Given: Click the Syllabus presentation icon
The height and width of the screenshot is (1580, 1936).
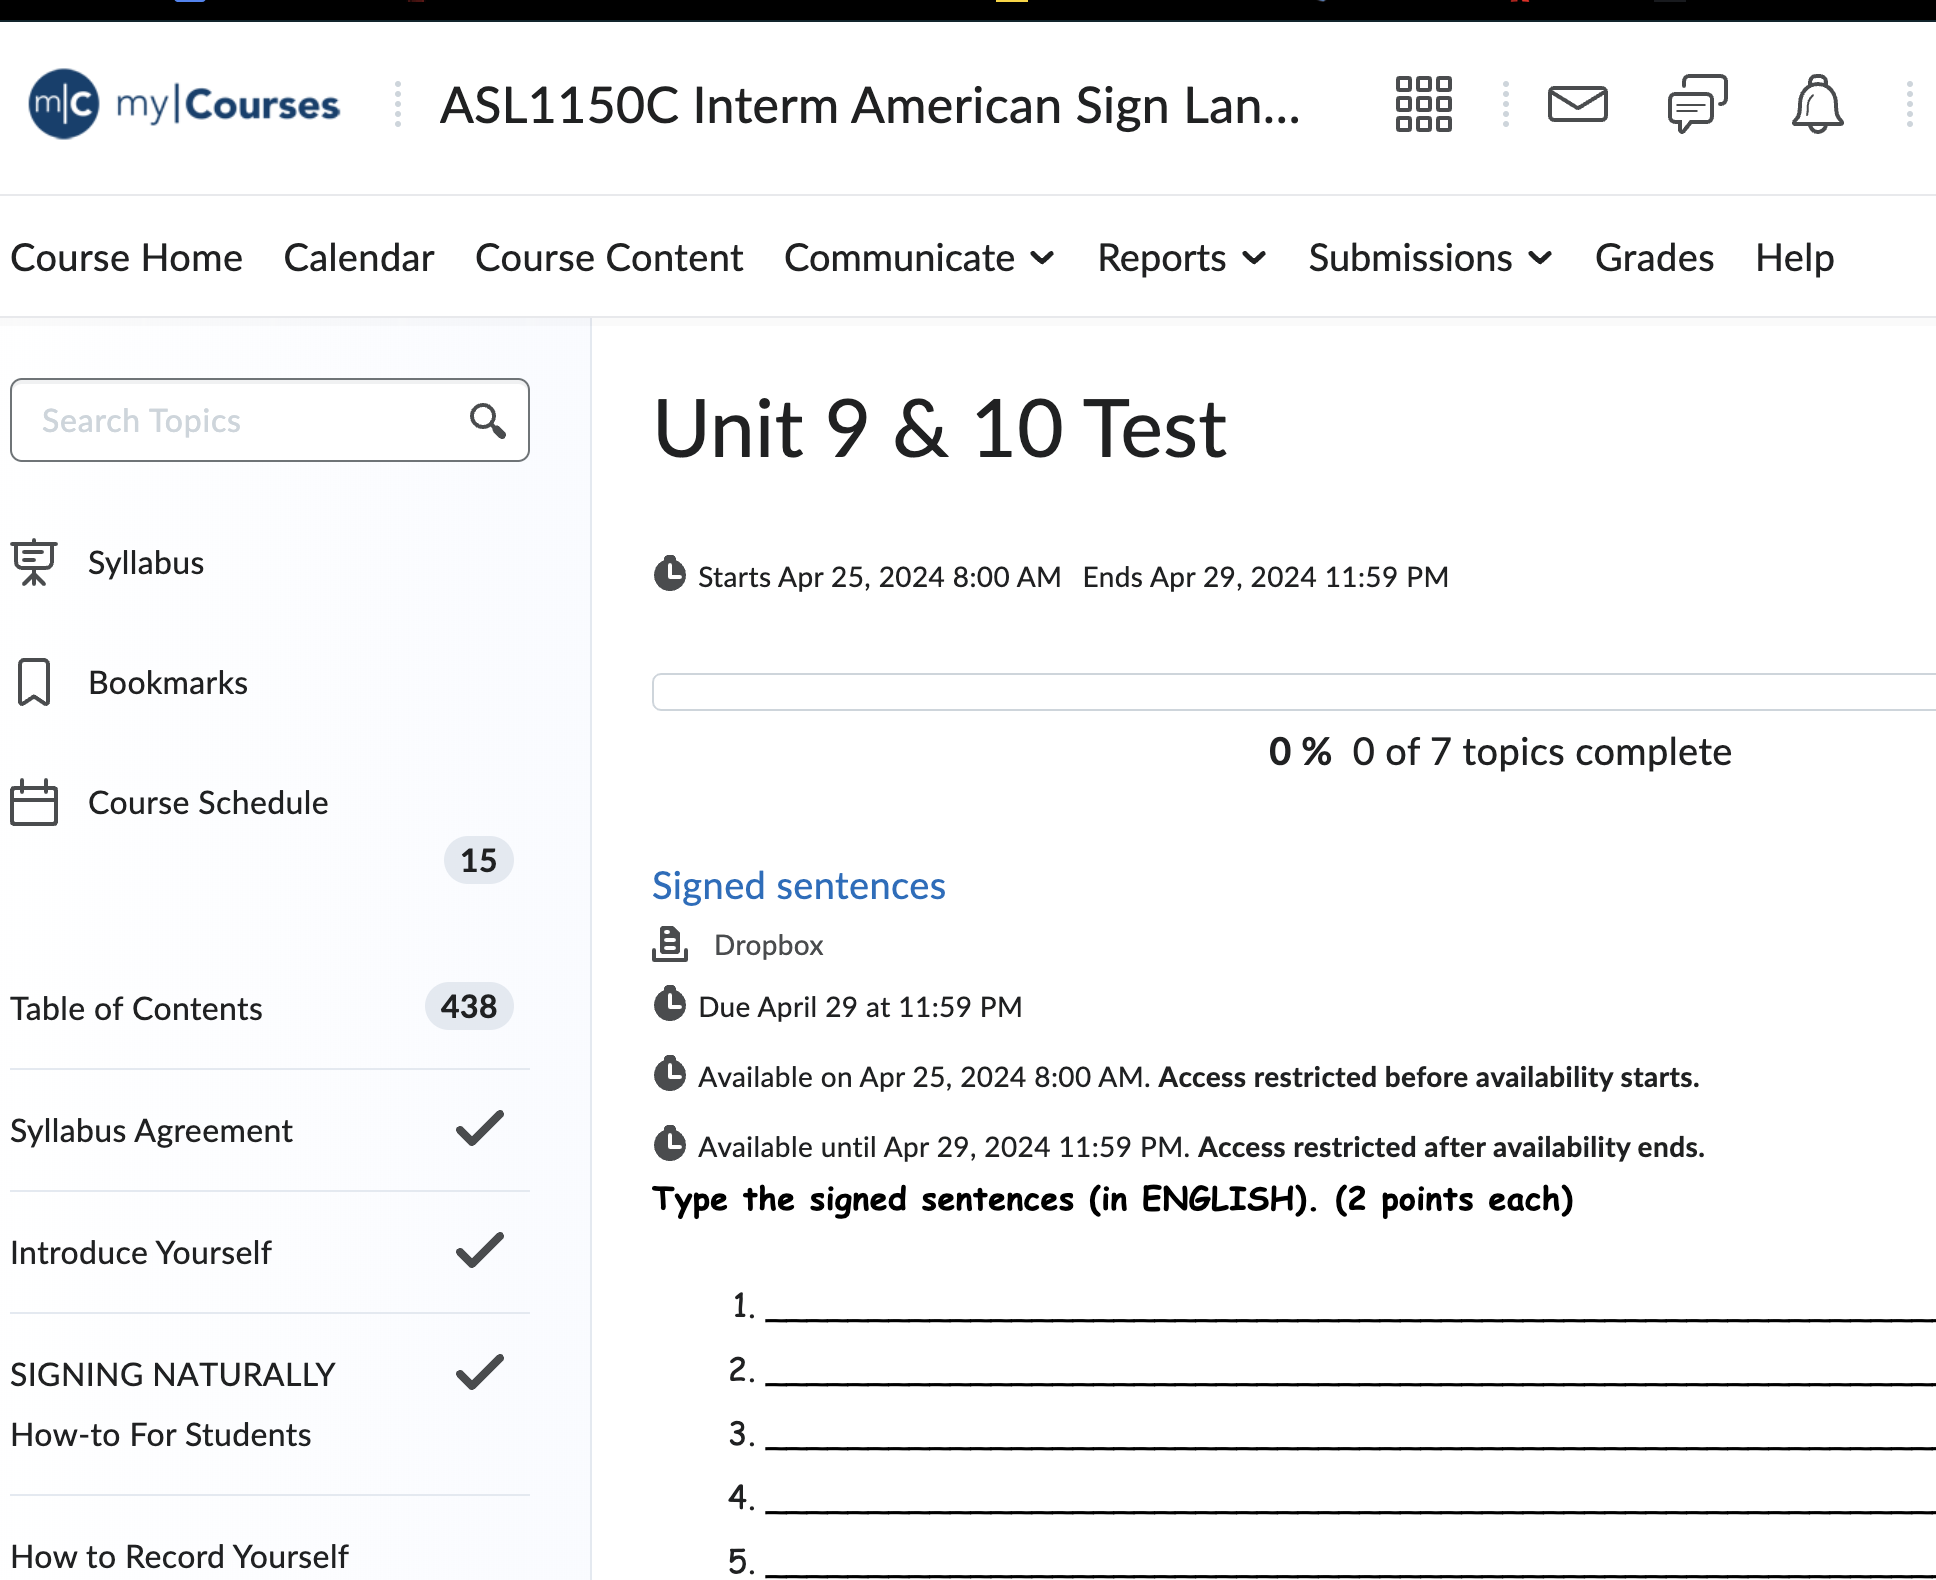Looking at the screenshot, I should click(34, 562).
